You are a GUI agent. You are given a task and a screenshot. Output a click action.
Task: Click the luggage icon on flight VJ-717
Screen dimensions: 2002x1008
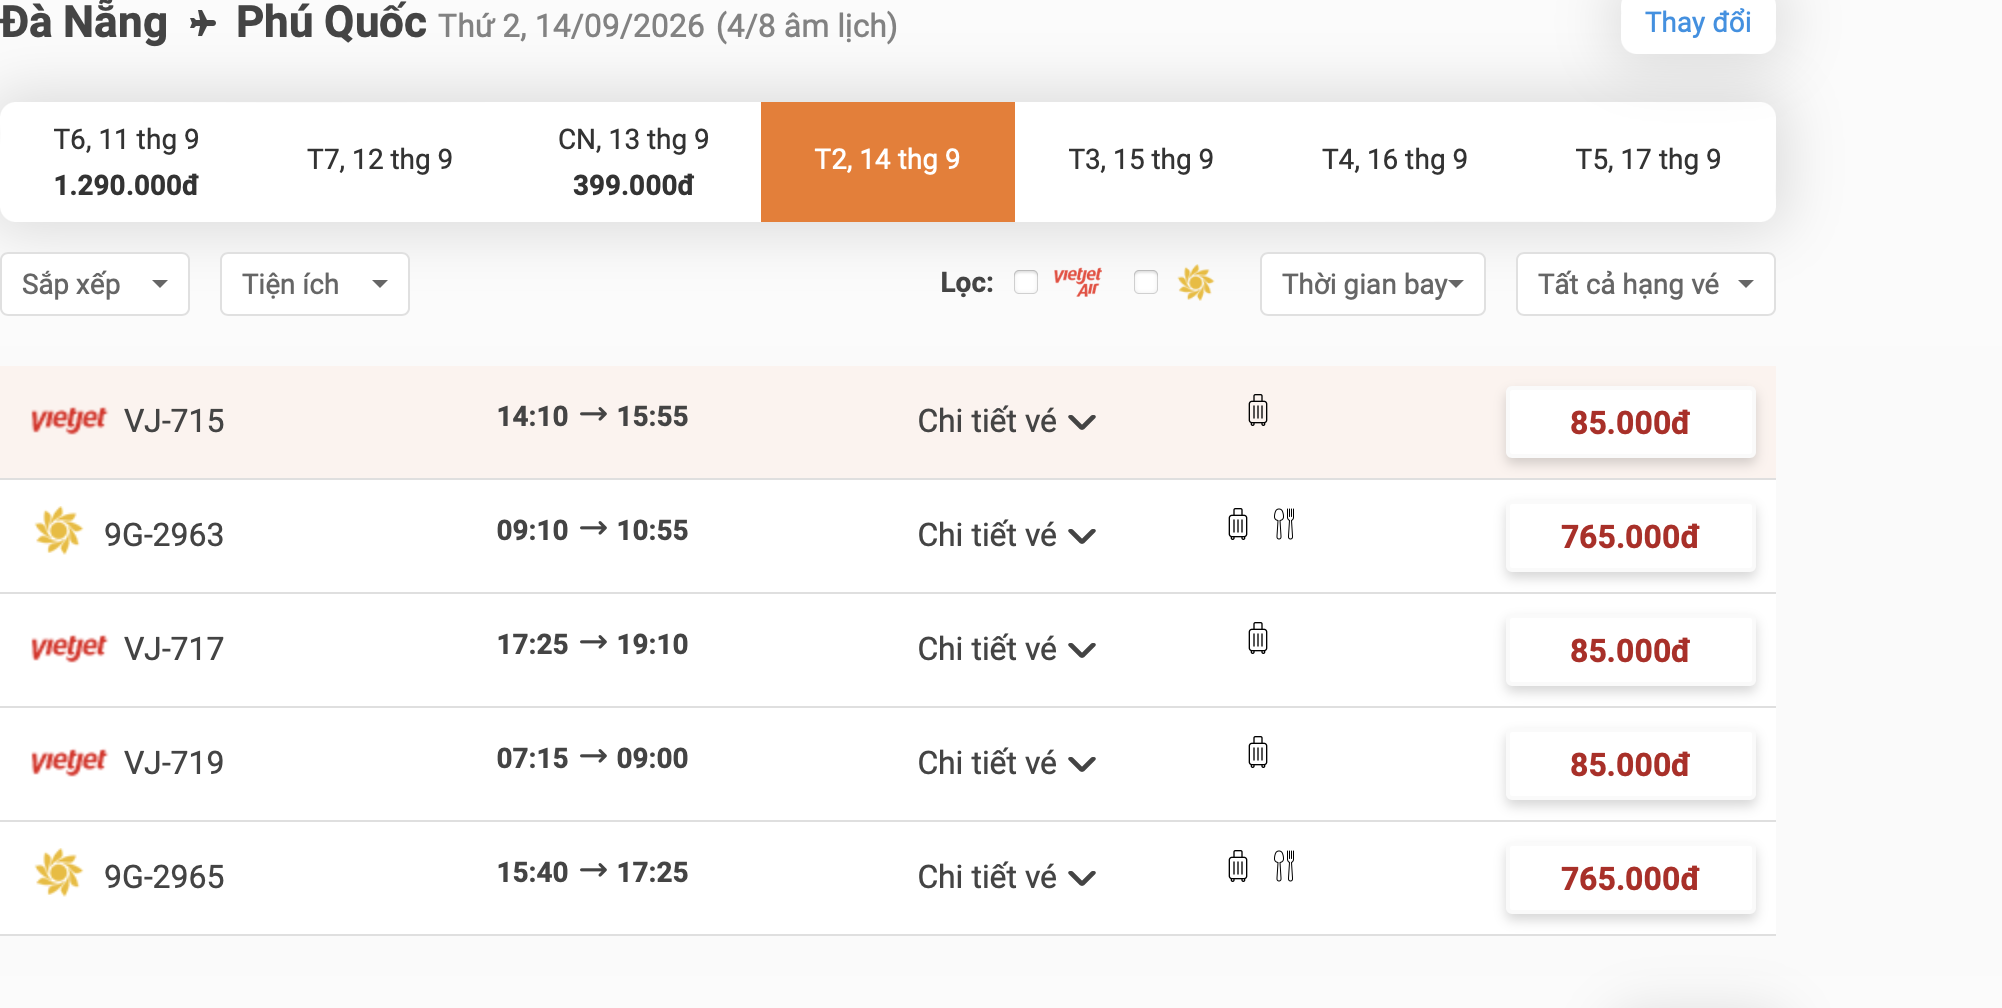tap(1258, 638)
